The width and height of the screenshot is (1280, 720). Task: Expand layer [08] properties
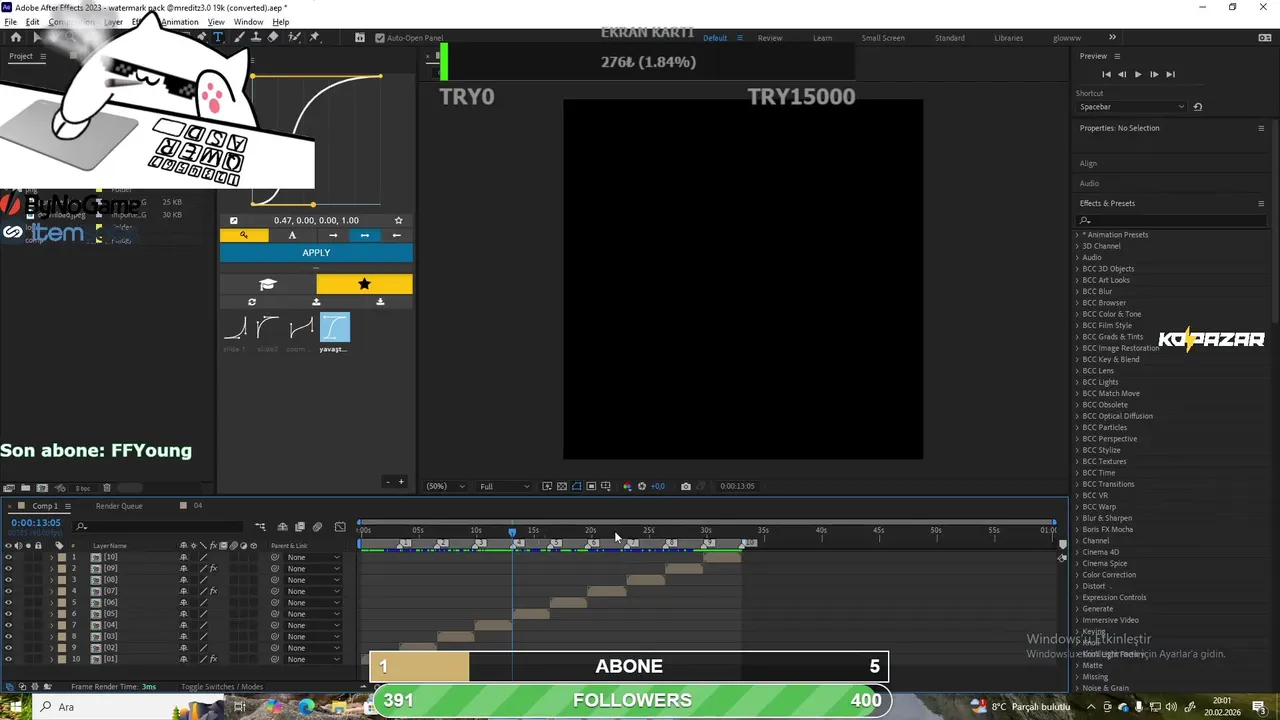click(x=51, y=580)
